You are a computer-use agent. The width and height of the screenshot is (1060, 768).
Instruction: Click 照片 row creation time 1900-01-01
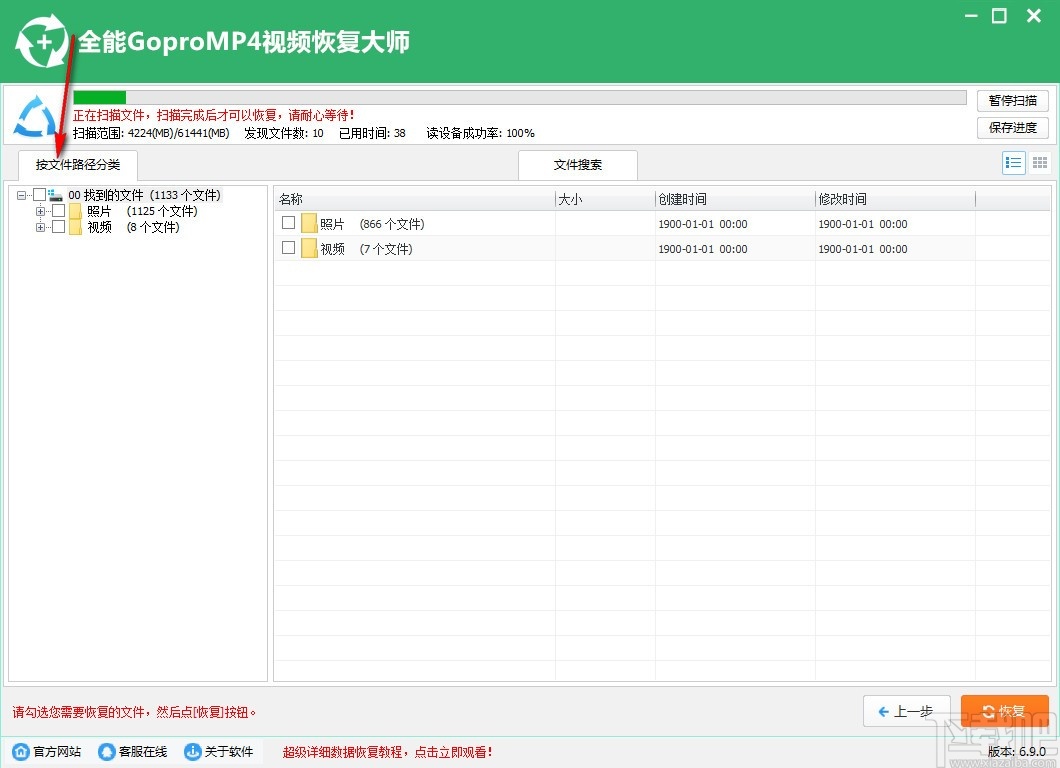[703, 224]
